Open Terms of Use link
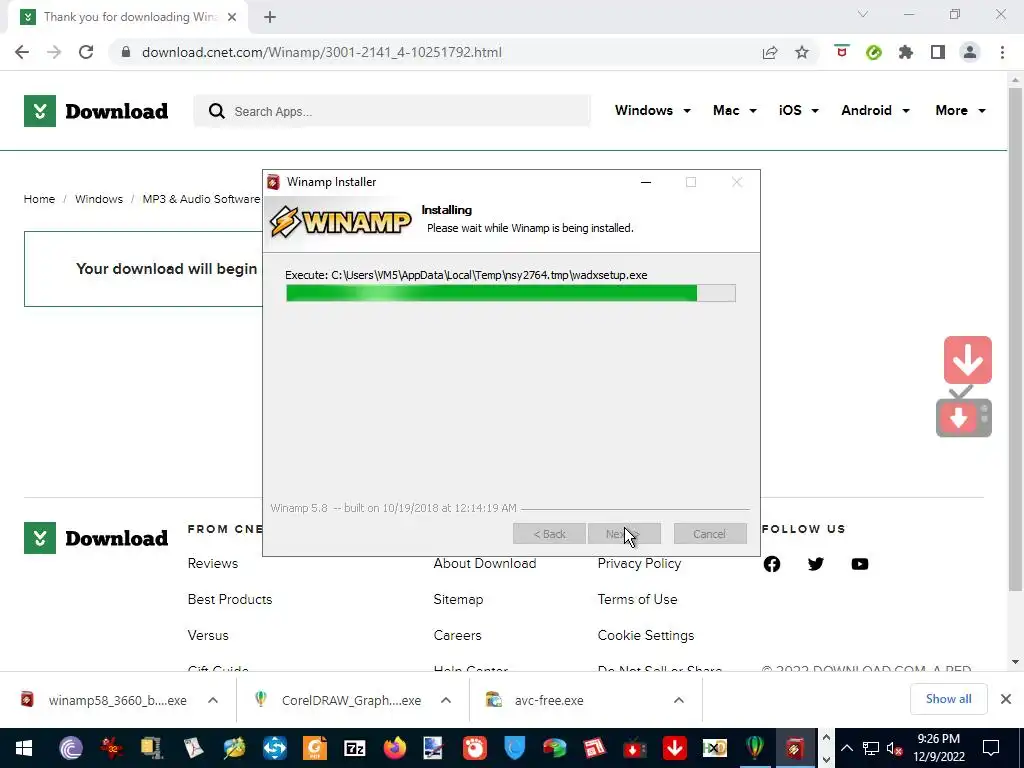Screen dimensions: 1024x768 point(637,600)
